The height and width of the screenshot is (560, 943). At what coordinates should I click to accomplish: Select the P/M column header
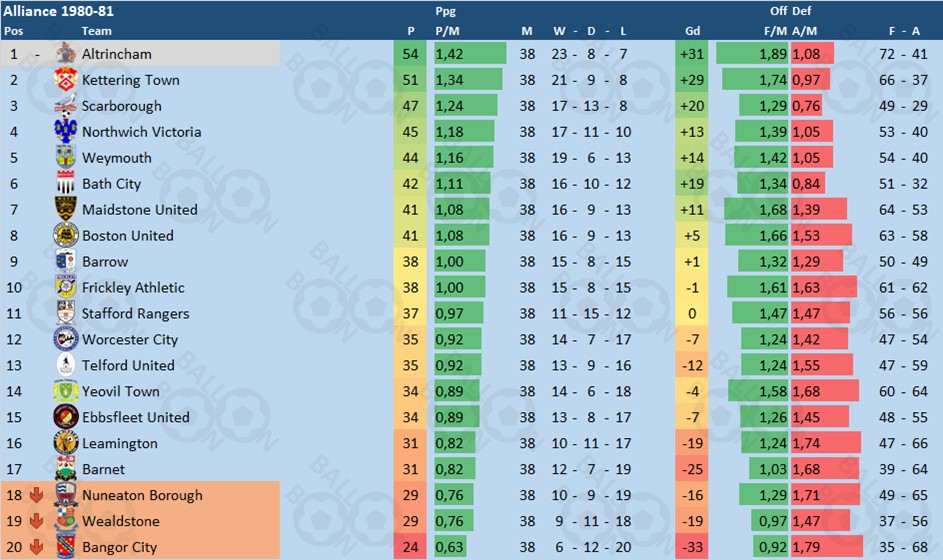click(447, 31)
